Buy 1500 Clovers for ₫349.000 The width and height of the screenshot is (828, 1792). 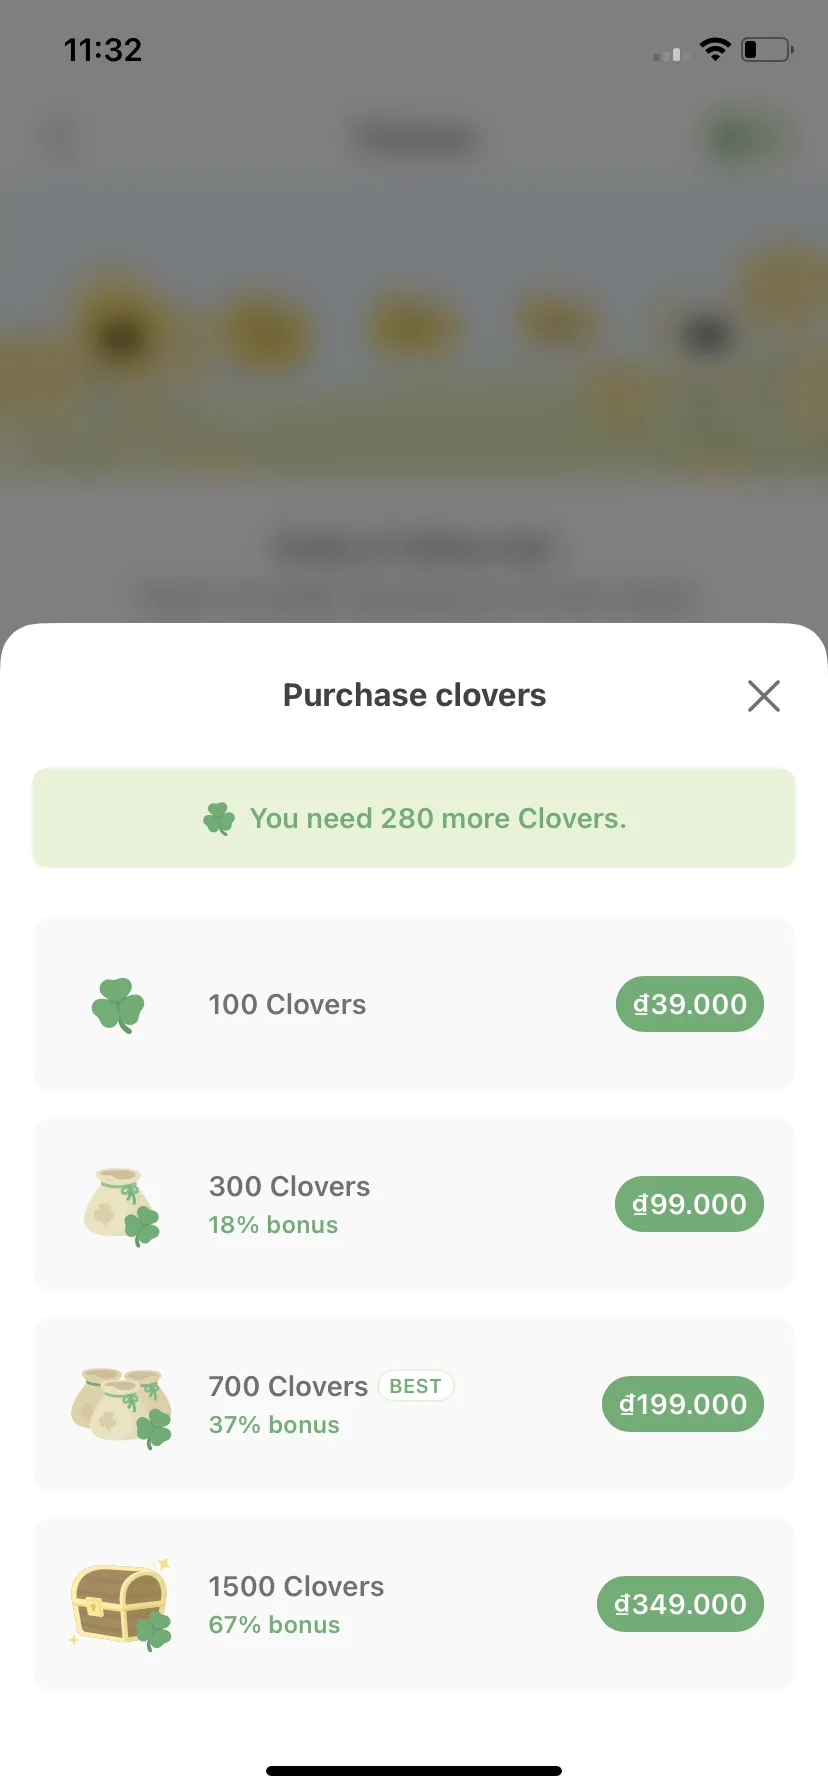(681, 1604)
